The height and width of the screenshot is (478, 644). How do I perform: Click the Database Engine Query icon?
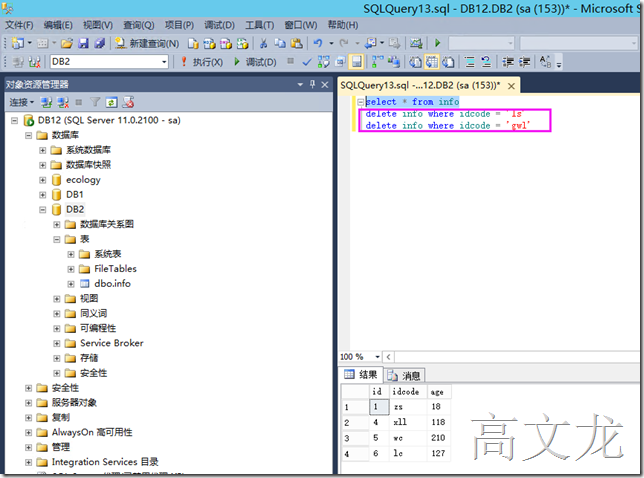coord(193,44)
